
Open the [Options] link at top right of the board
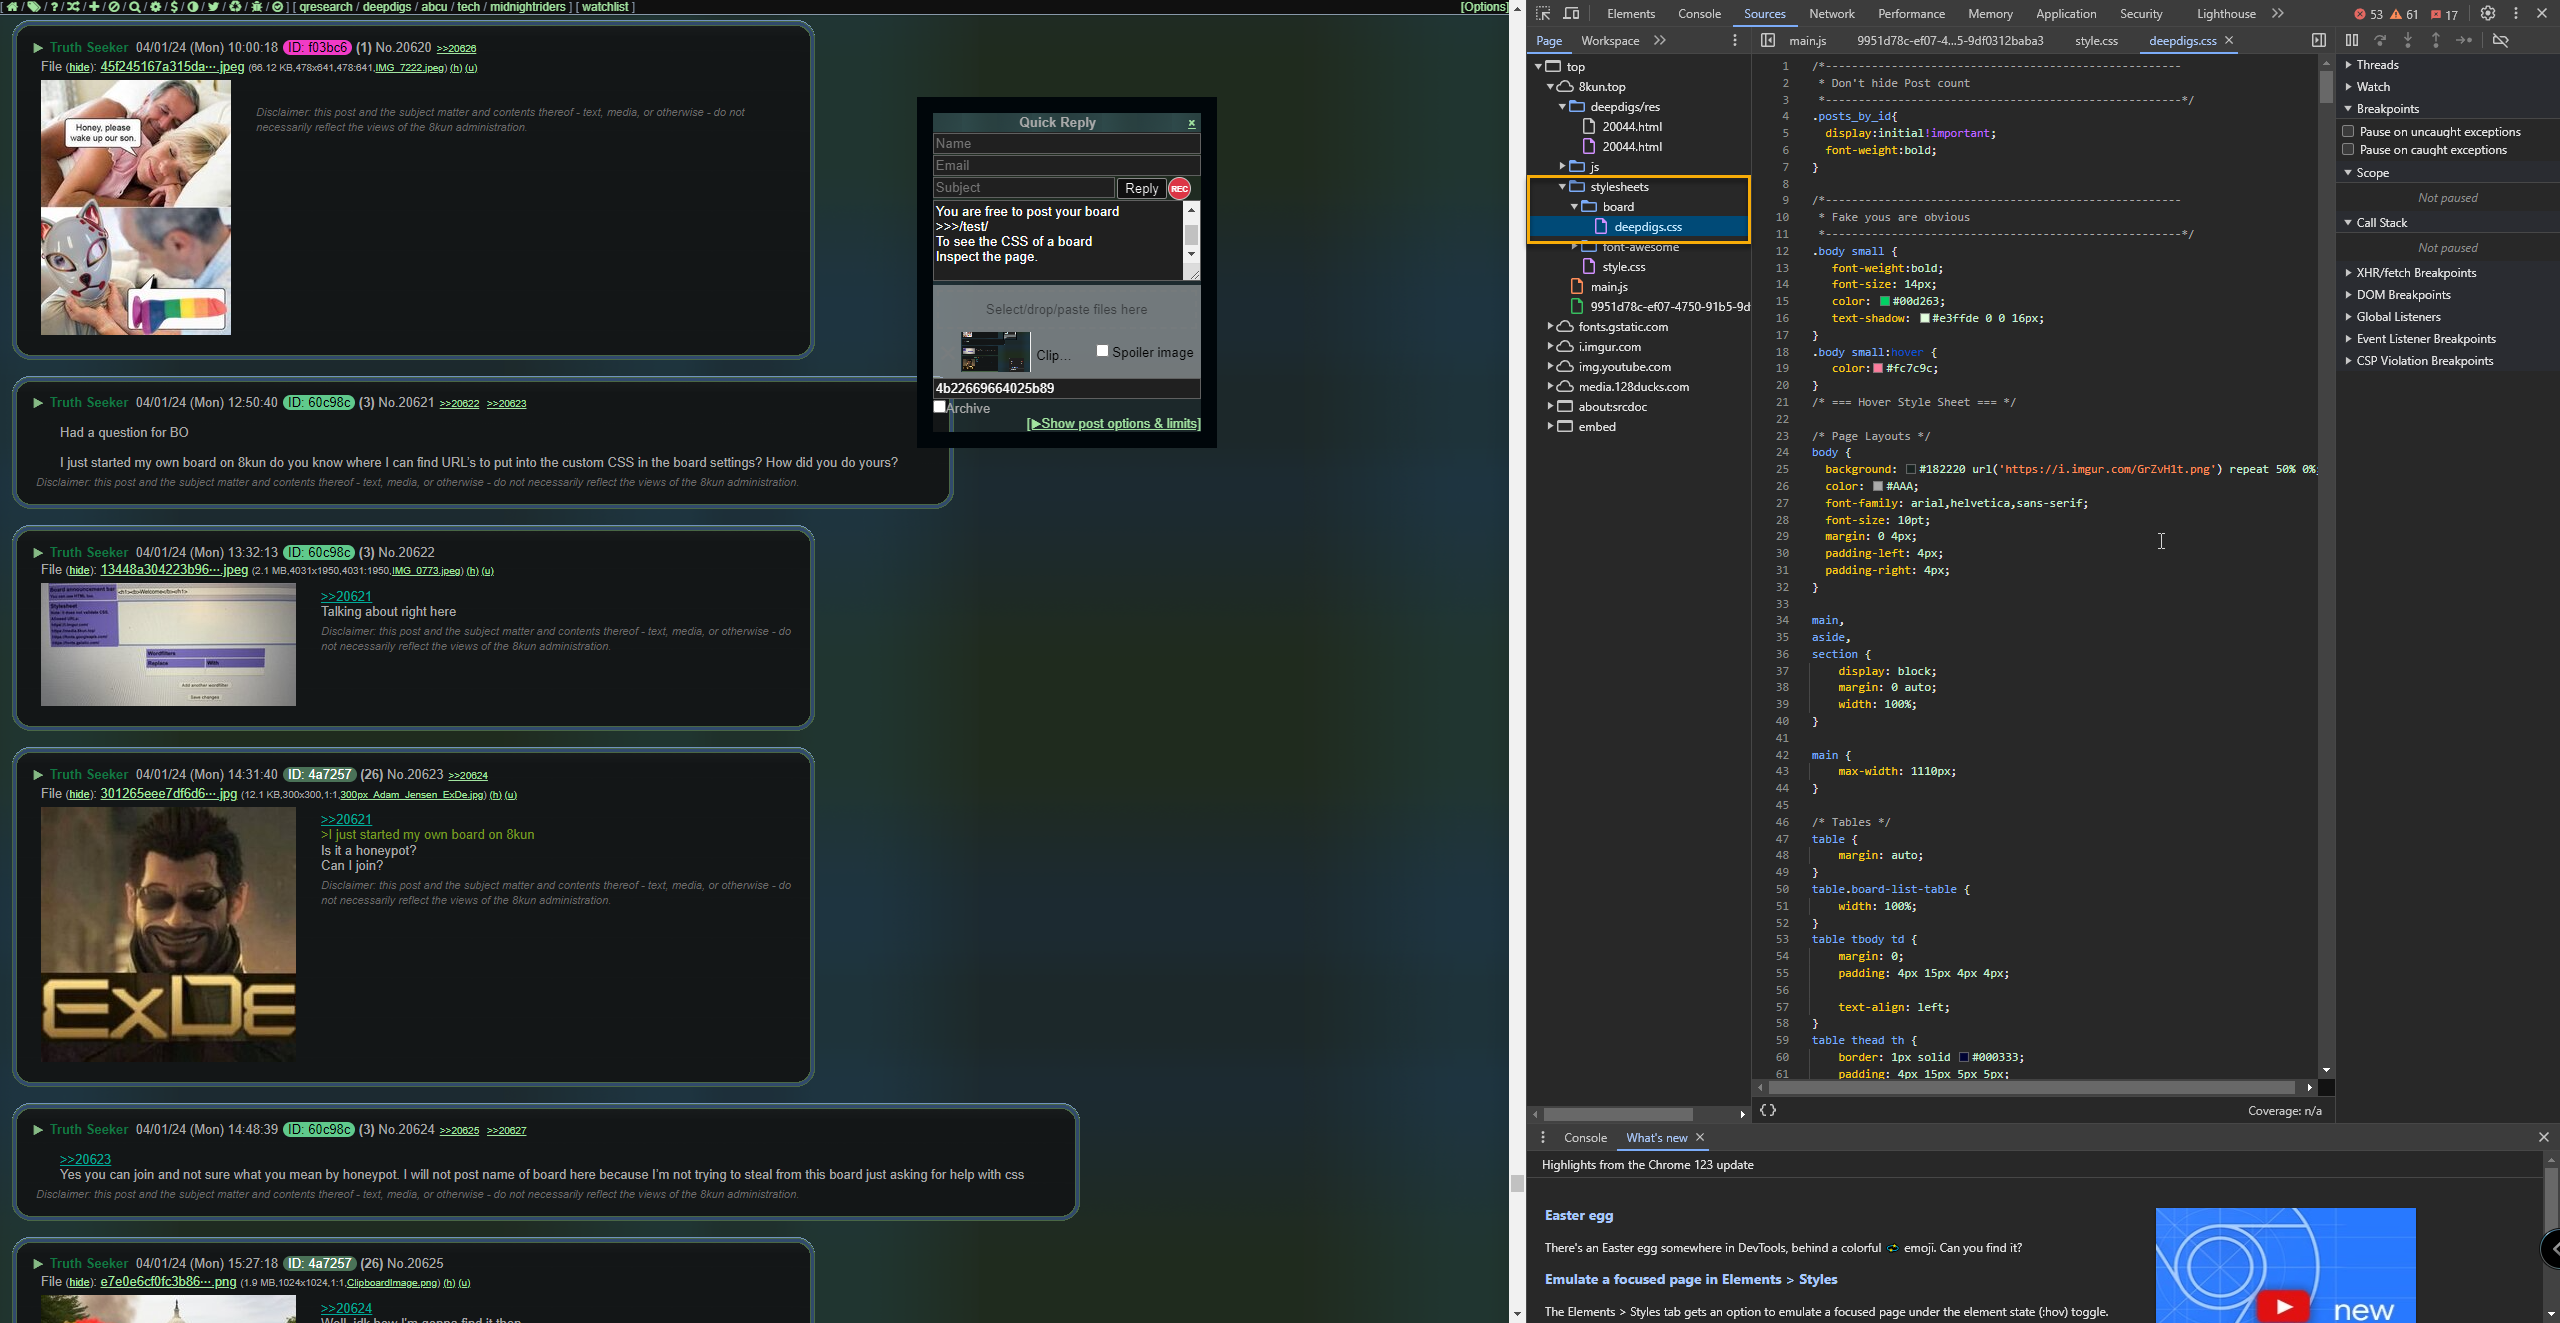click(x=1483, y=6)
